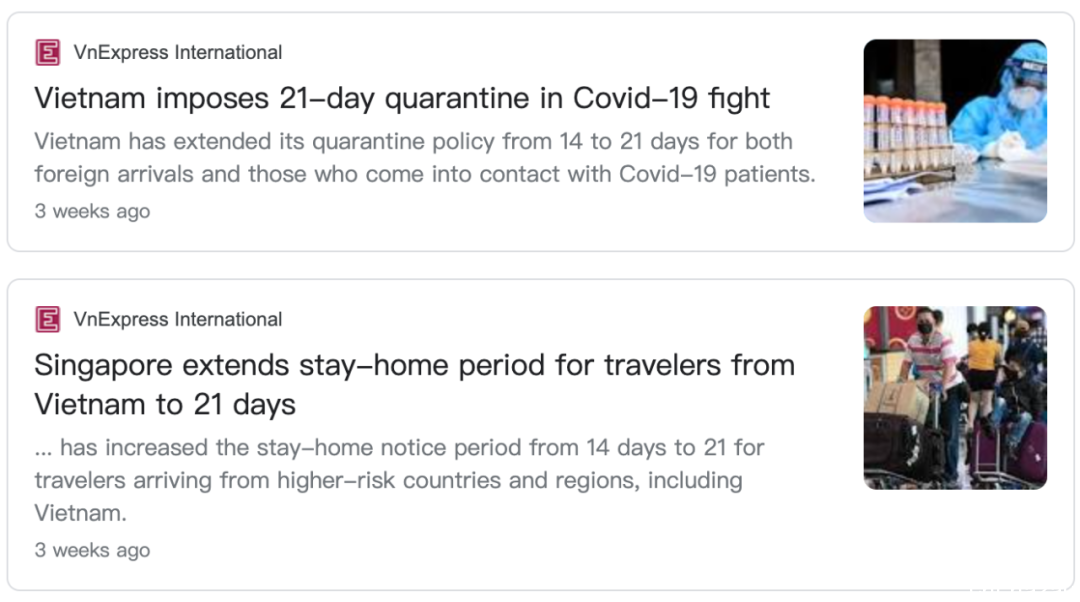Viewport: 1080px width, 602px height.
Task: Click the '3 weeks ago' timestamp in second card
Action: pyautogui.click(x=92, y=550)
